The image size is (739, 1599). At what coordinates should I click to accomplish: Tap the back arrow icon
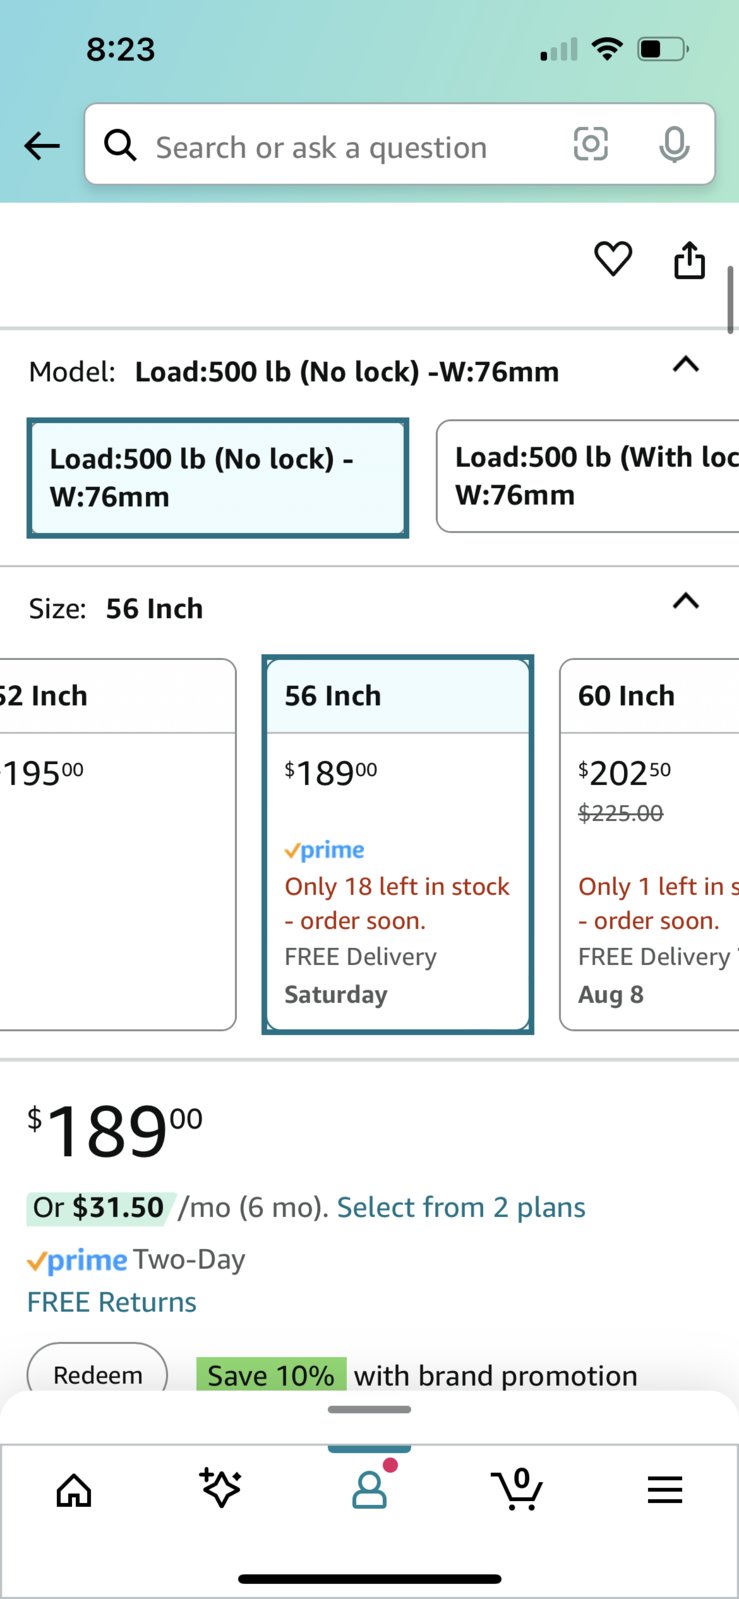tap(42, 146)
